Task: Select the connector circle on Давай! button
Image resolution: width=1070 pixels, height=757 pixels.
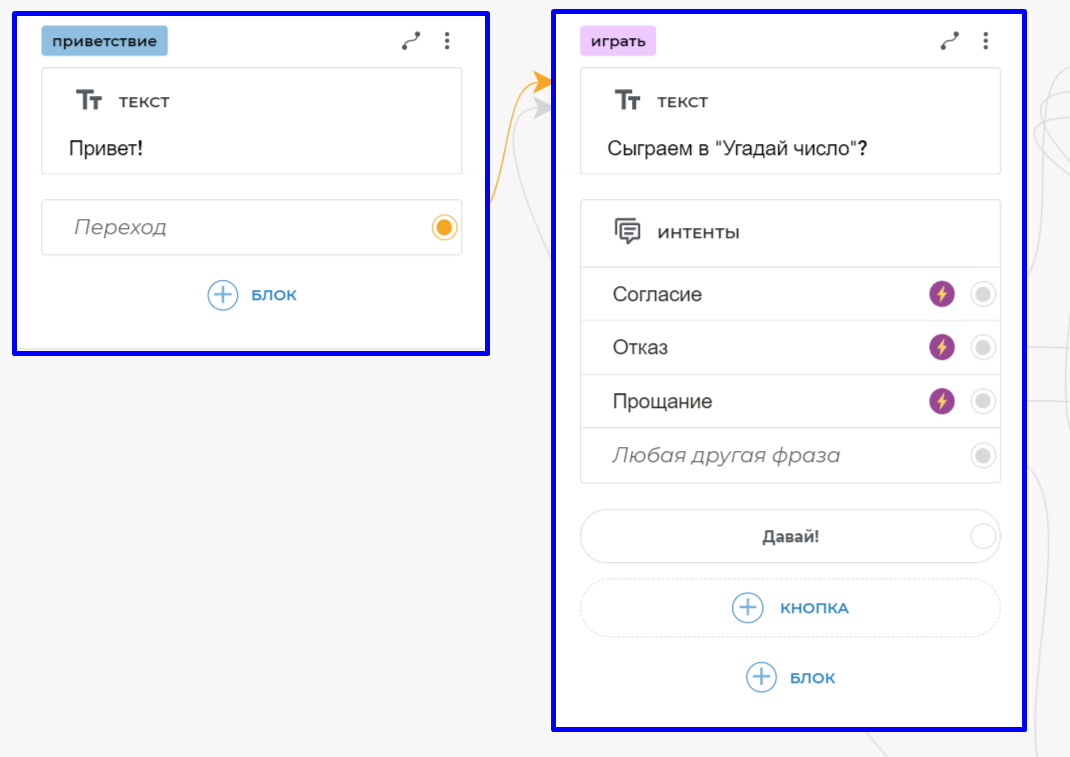Action: pos(983,537)
